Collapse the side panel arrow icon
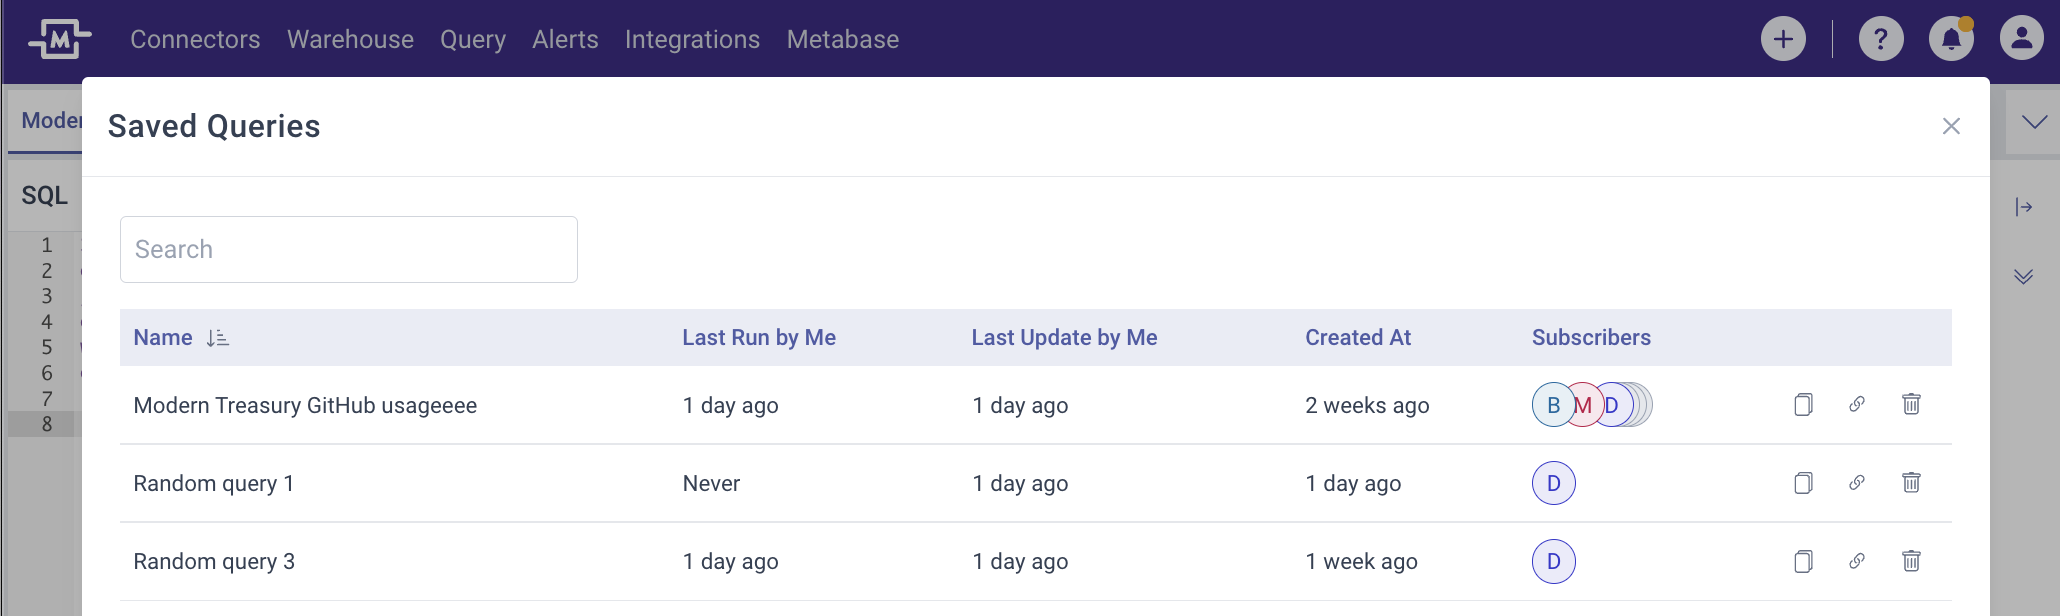 2024,207
